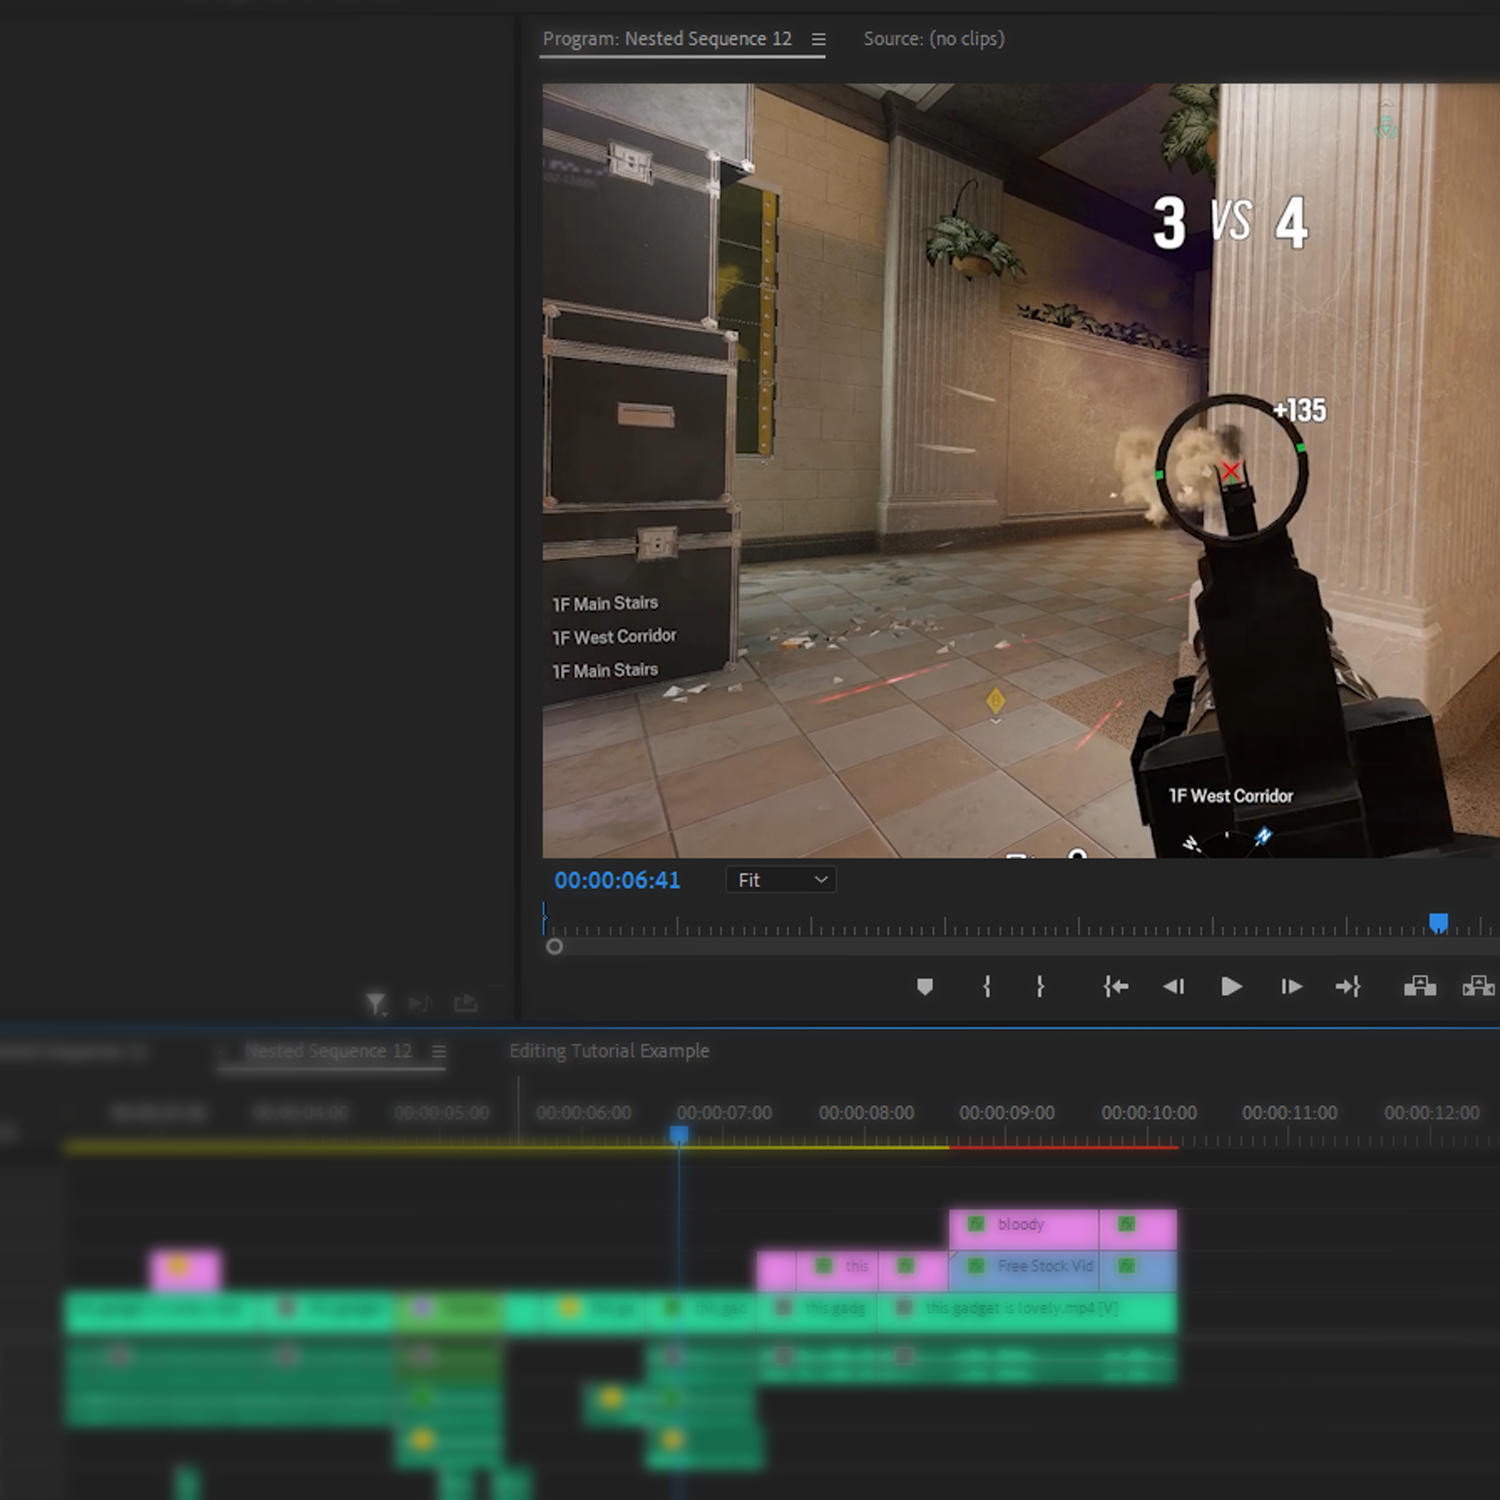Step forward one frame
The width and height of the screenshot is (1500, 1500).
(1291, 987)
